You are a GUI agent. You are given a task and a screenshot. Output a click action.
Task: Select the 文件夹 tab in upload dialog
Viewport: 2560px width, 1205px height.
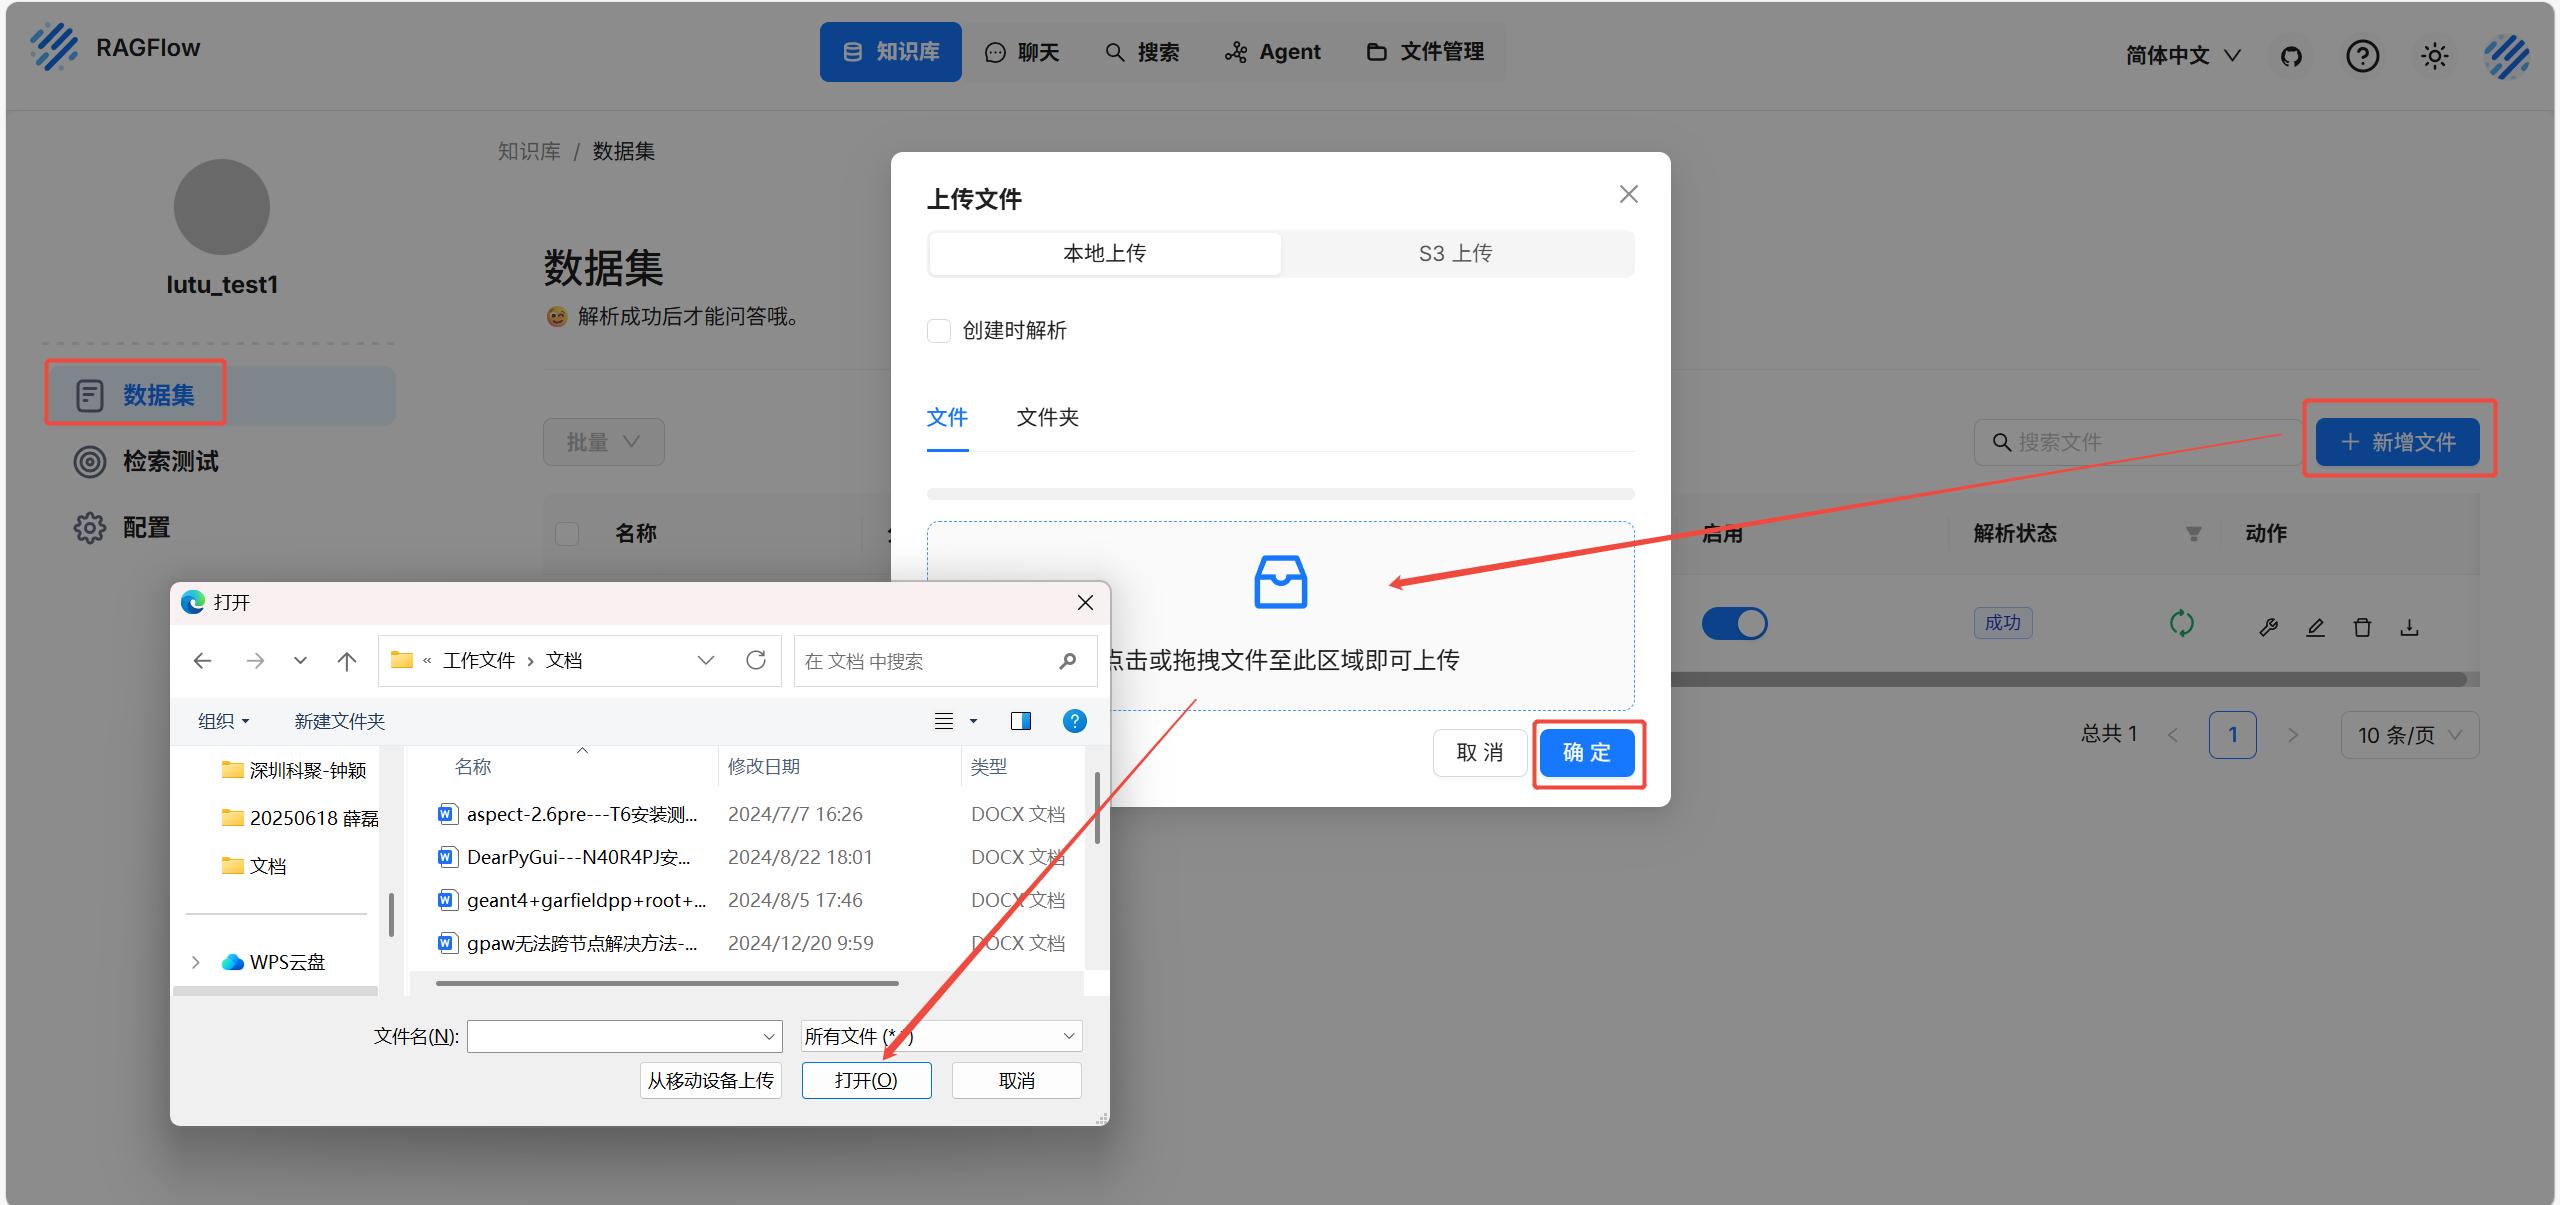[1047, 418]
